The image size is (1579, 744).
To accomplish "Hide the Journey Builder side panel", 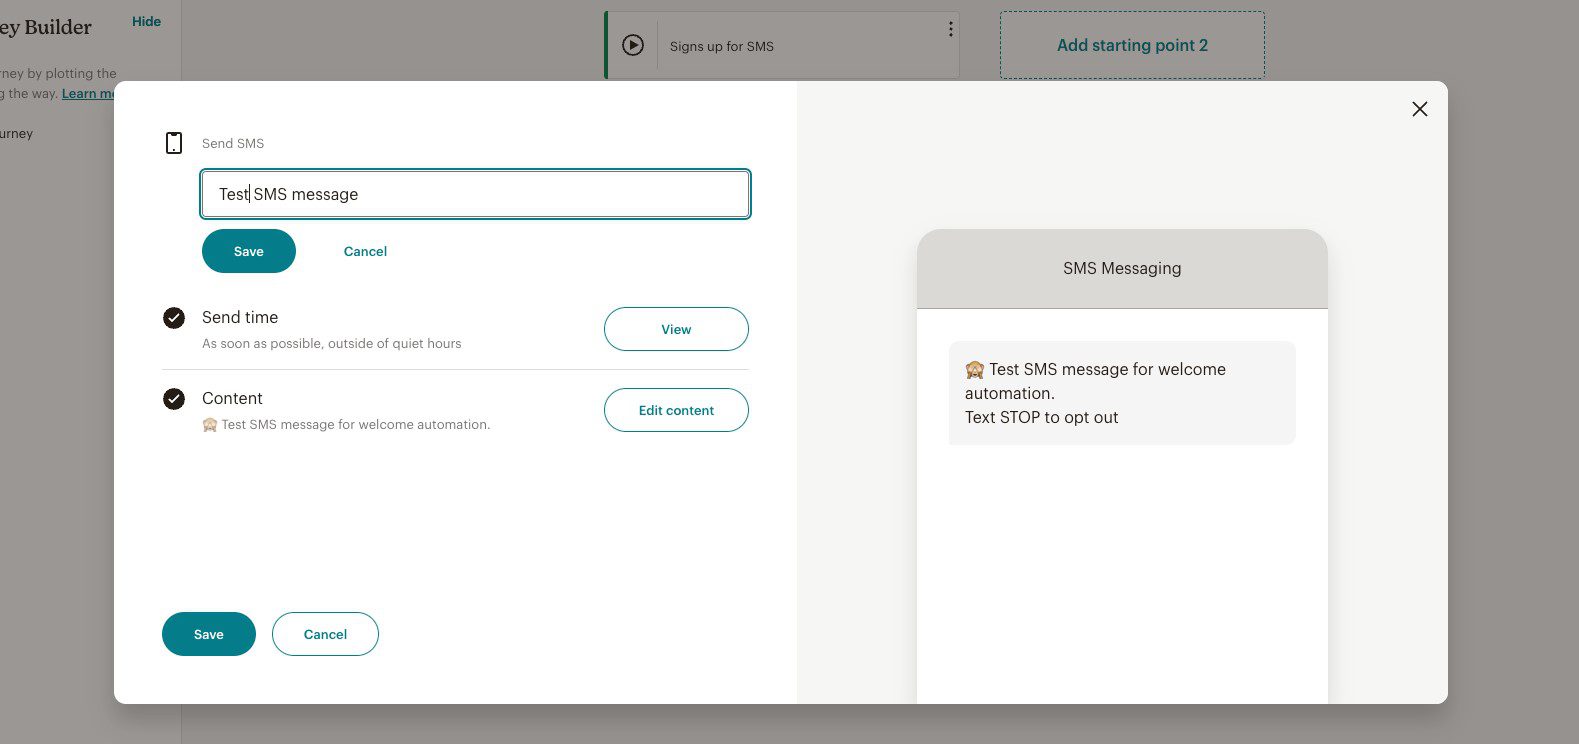I will click(146, 21).
